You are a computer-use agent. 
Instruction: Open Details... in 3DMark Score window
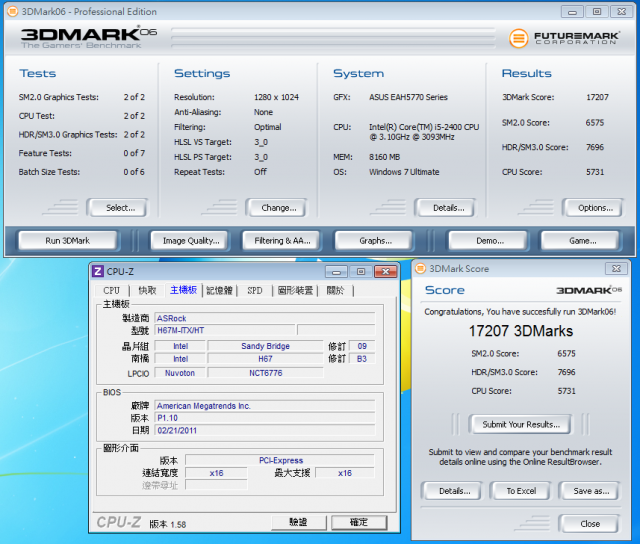(454, 491)
